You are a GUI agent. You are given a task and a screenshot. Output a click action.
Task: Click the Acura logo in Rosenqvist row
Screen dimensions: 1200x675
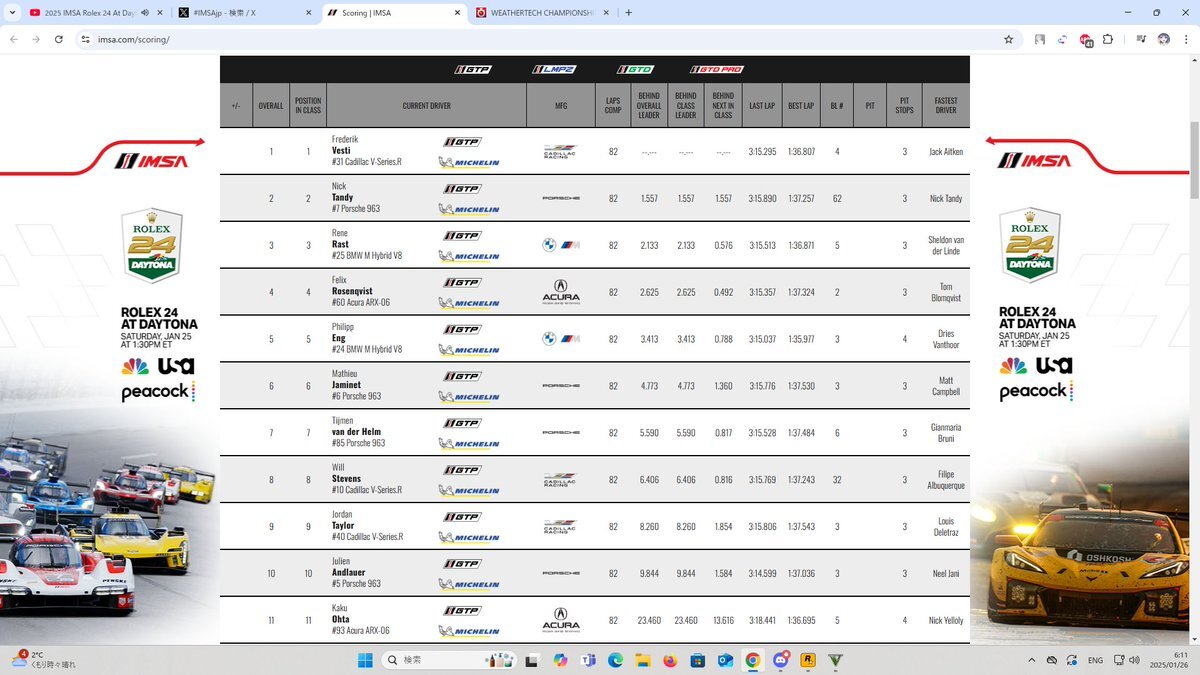560,292
